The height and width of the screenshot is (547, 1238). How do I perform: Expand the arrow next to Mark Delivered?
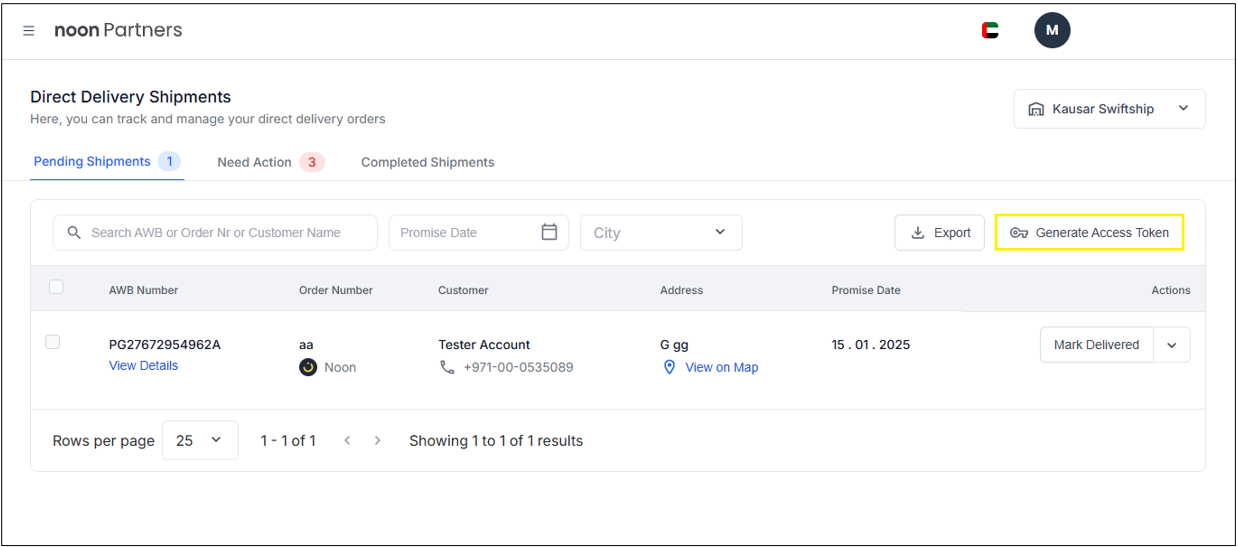tap(1171, 345)
